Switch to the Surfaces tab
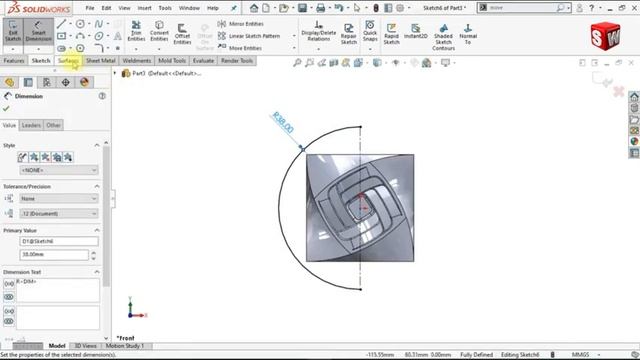 coord(68,61)
